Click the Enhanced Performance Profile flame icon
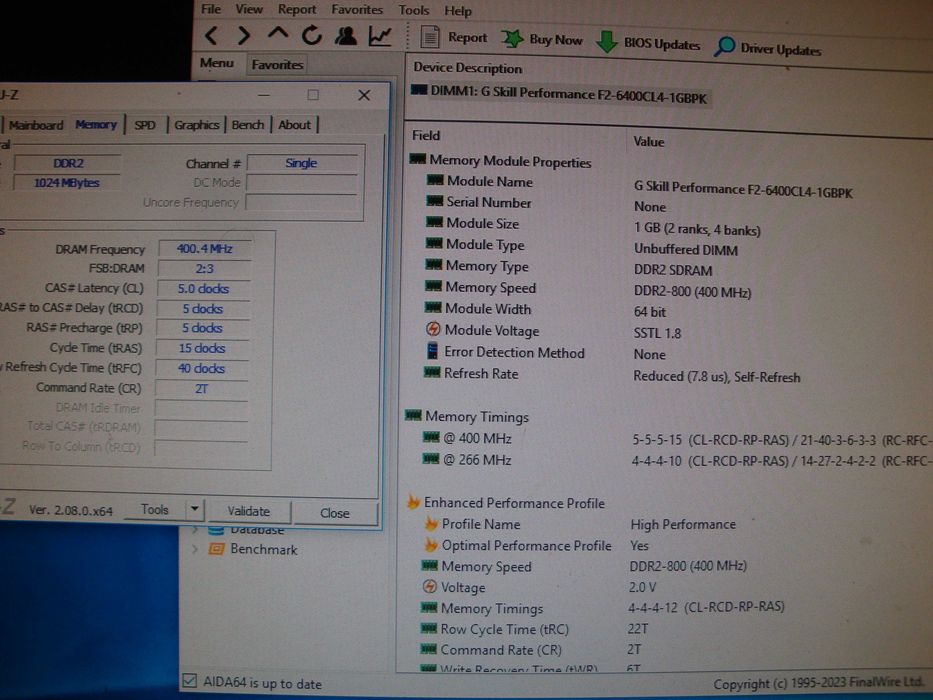The image size is (933, 700). [413, 502]
